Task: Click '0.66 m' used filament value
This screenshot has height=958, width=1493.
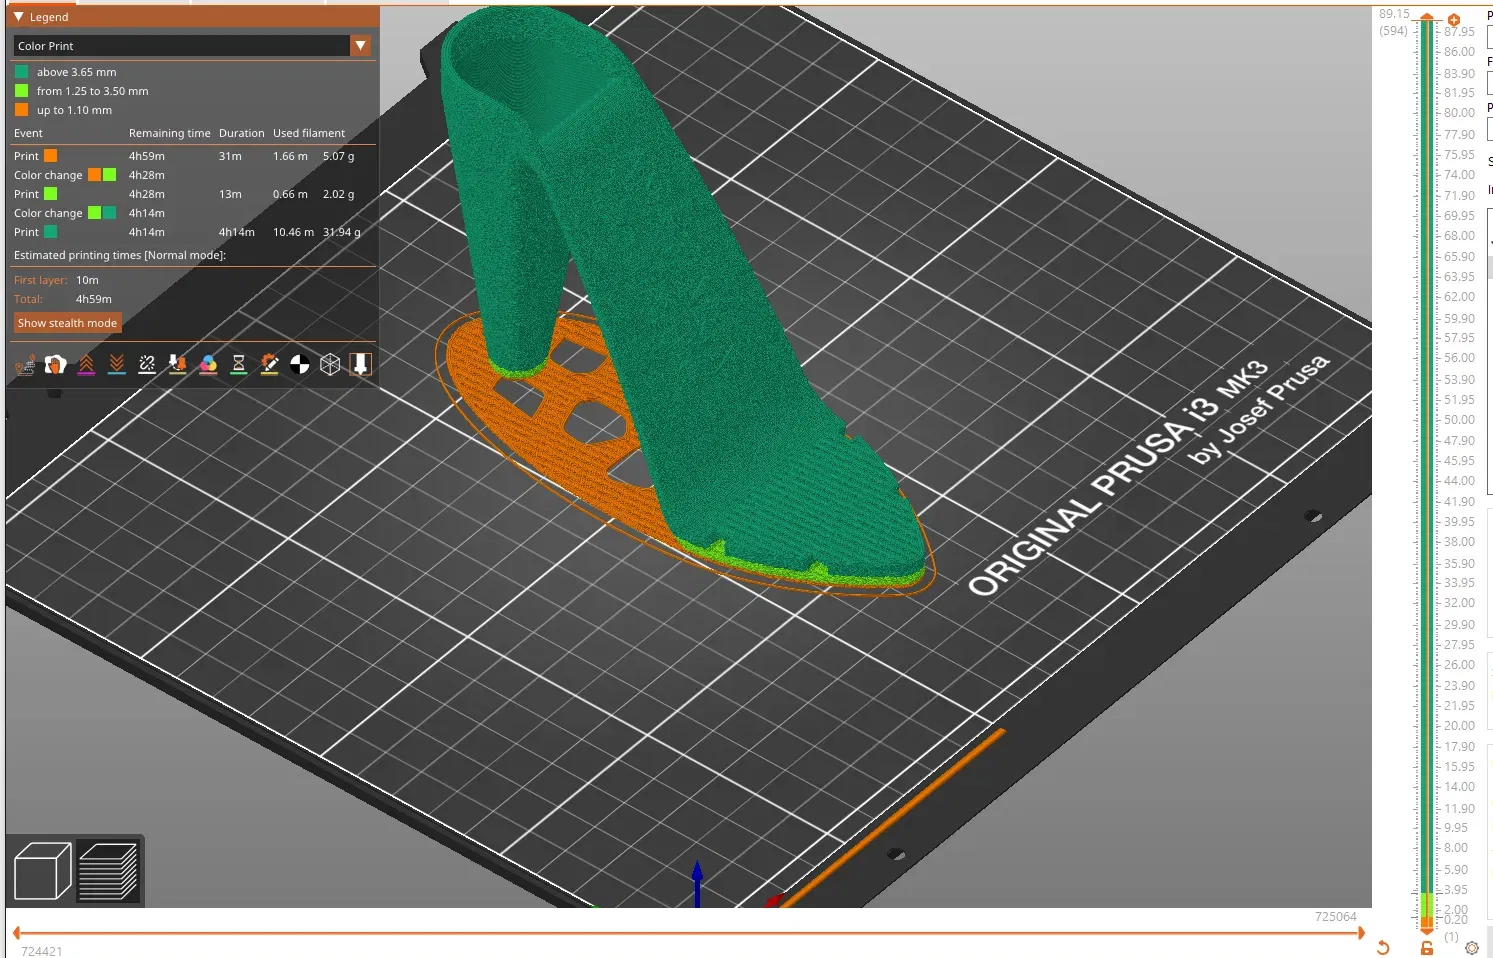Action: coord(290,194)
